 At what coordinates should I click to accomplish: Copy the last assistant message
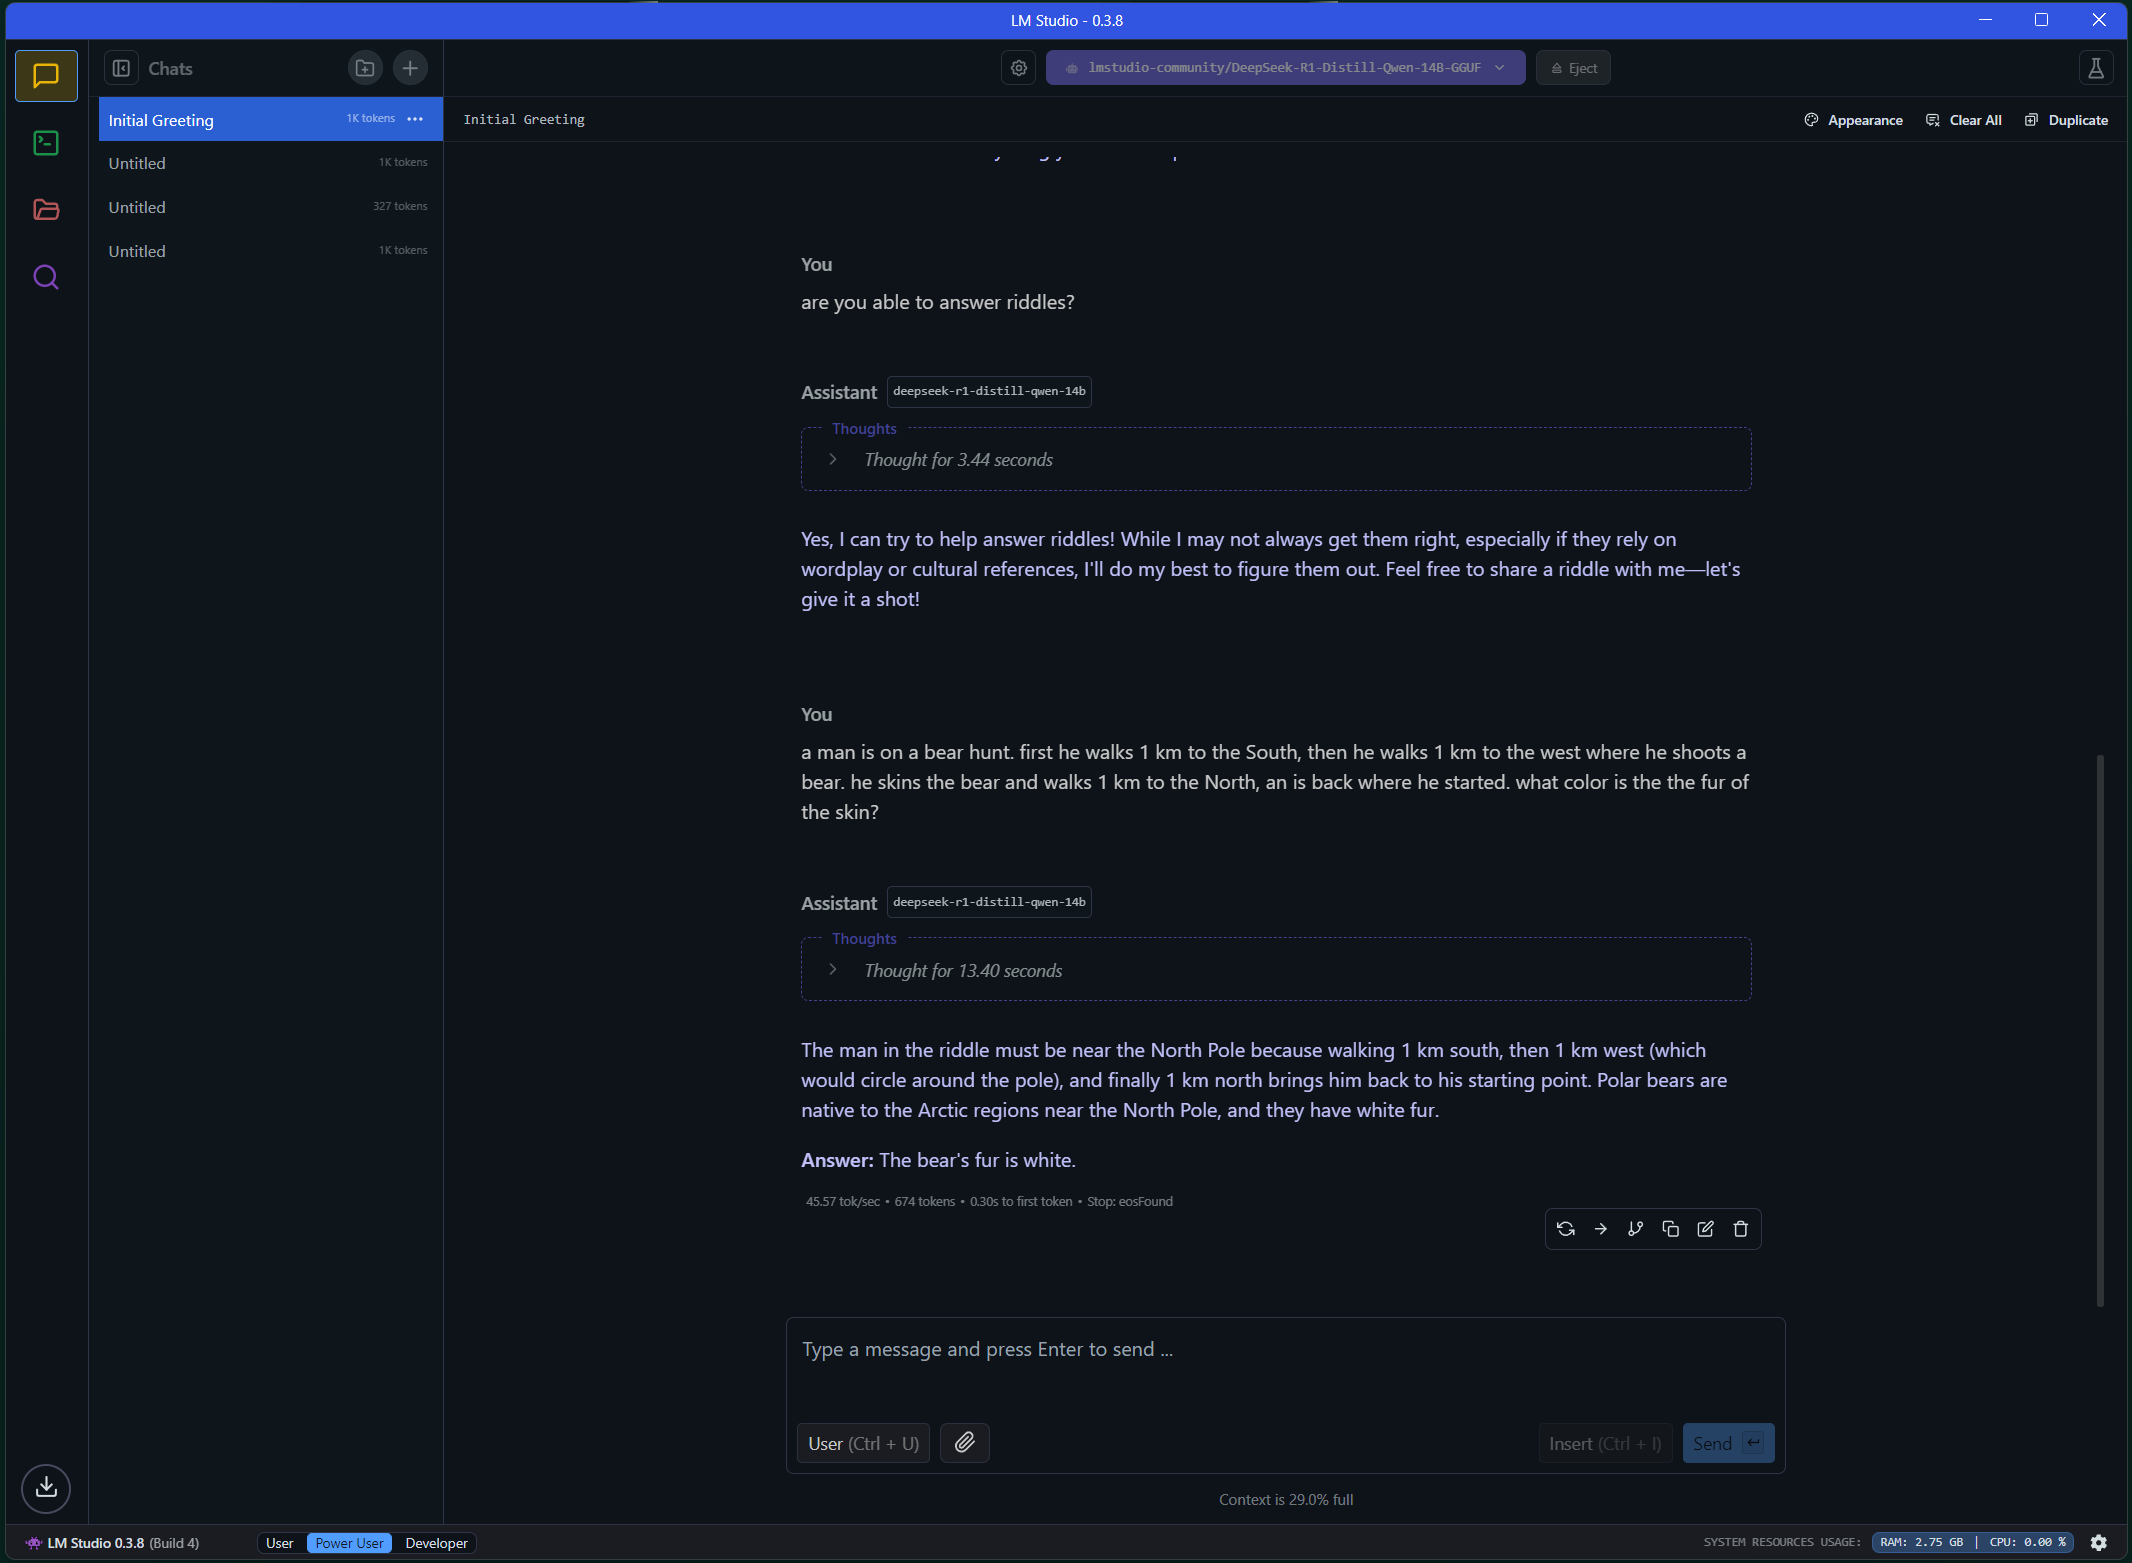click(x=1670, y=1229)
